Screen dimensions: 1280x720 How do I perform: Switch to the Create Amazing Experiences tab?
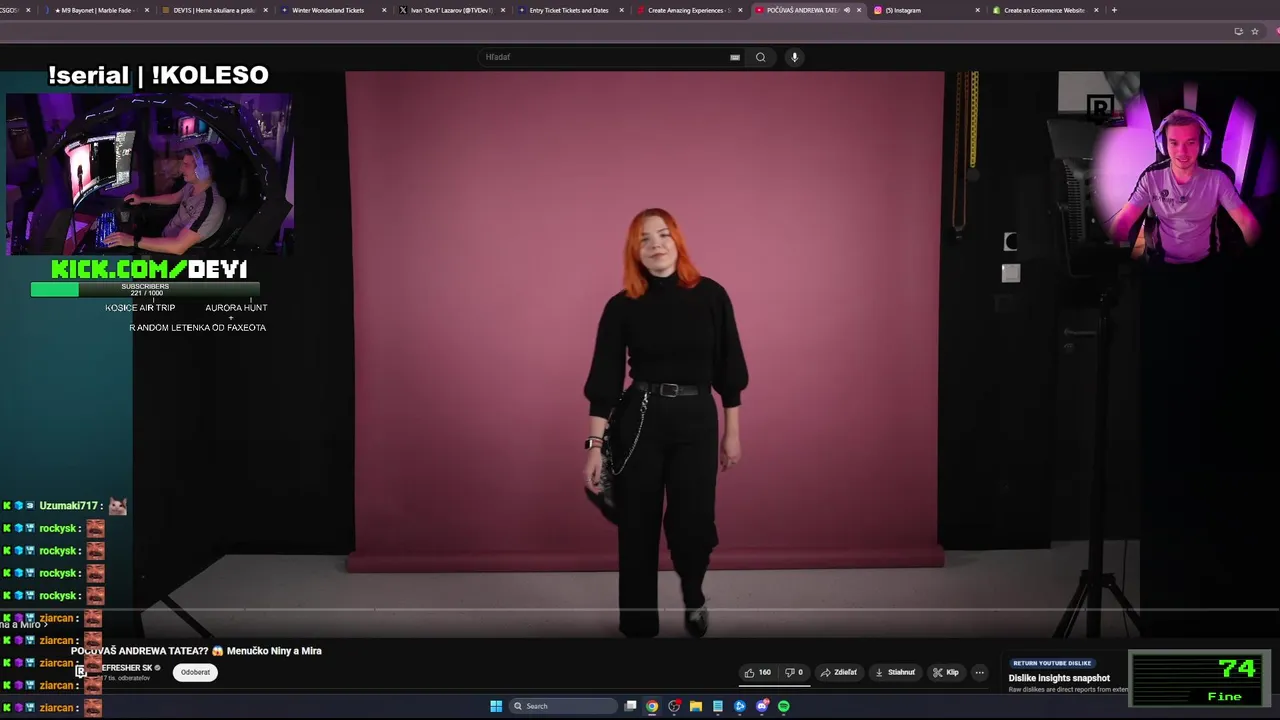[688, 10]
